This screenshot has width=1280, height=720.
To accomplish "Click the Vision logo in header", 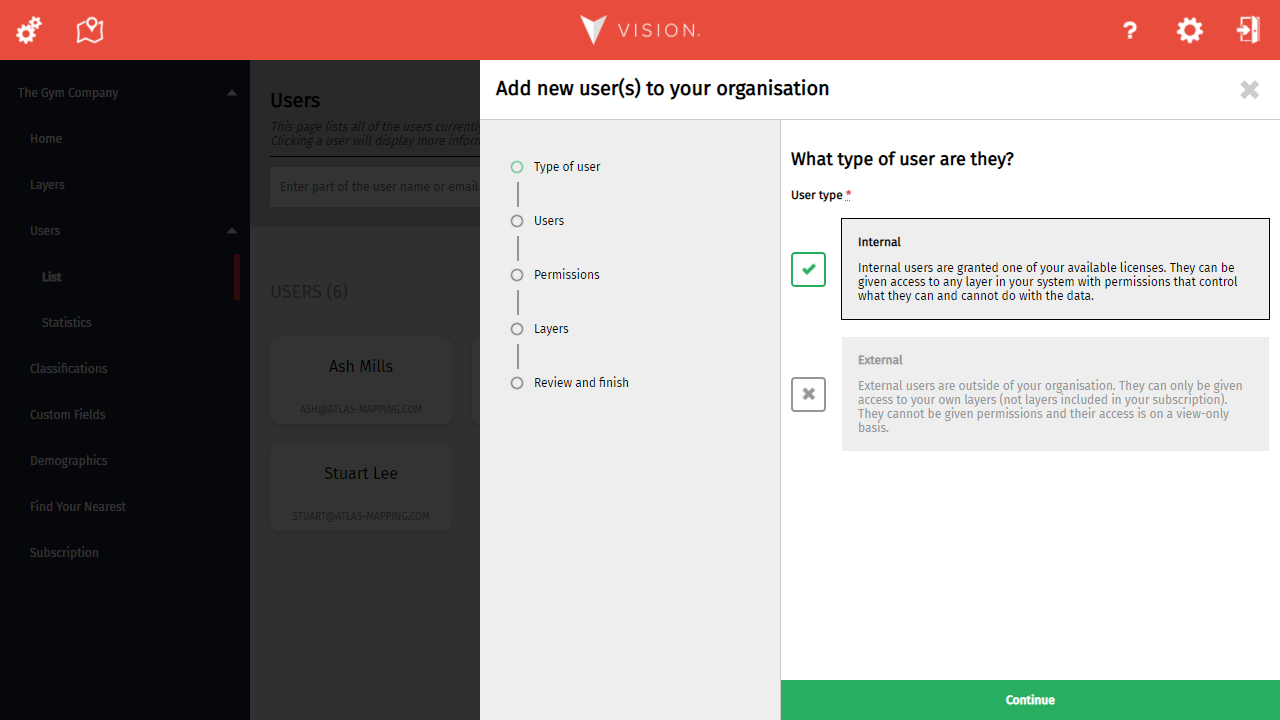I will click(640, 30).
